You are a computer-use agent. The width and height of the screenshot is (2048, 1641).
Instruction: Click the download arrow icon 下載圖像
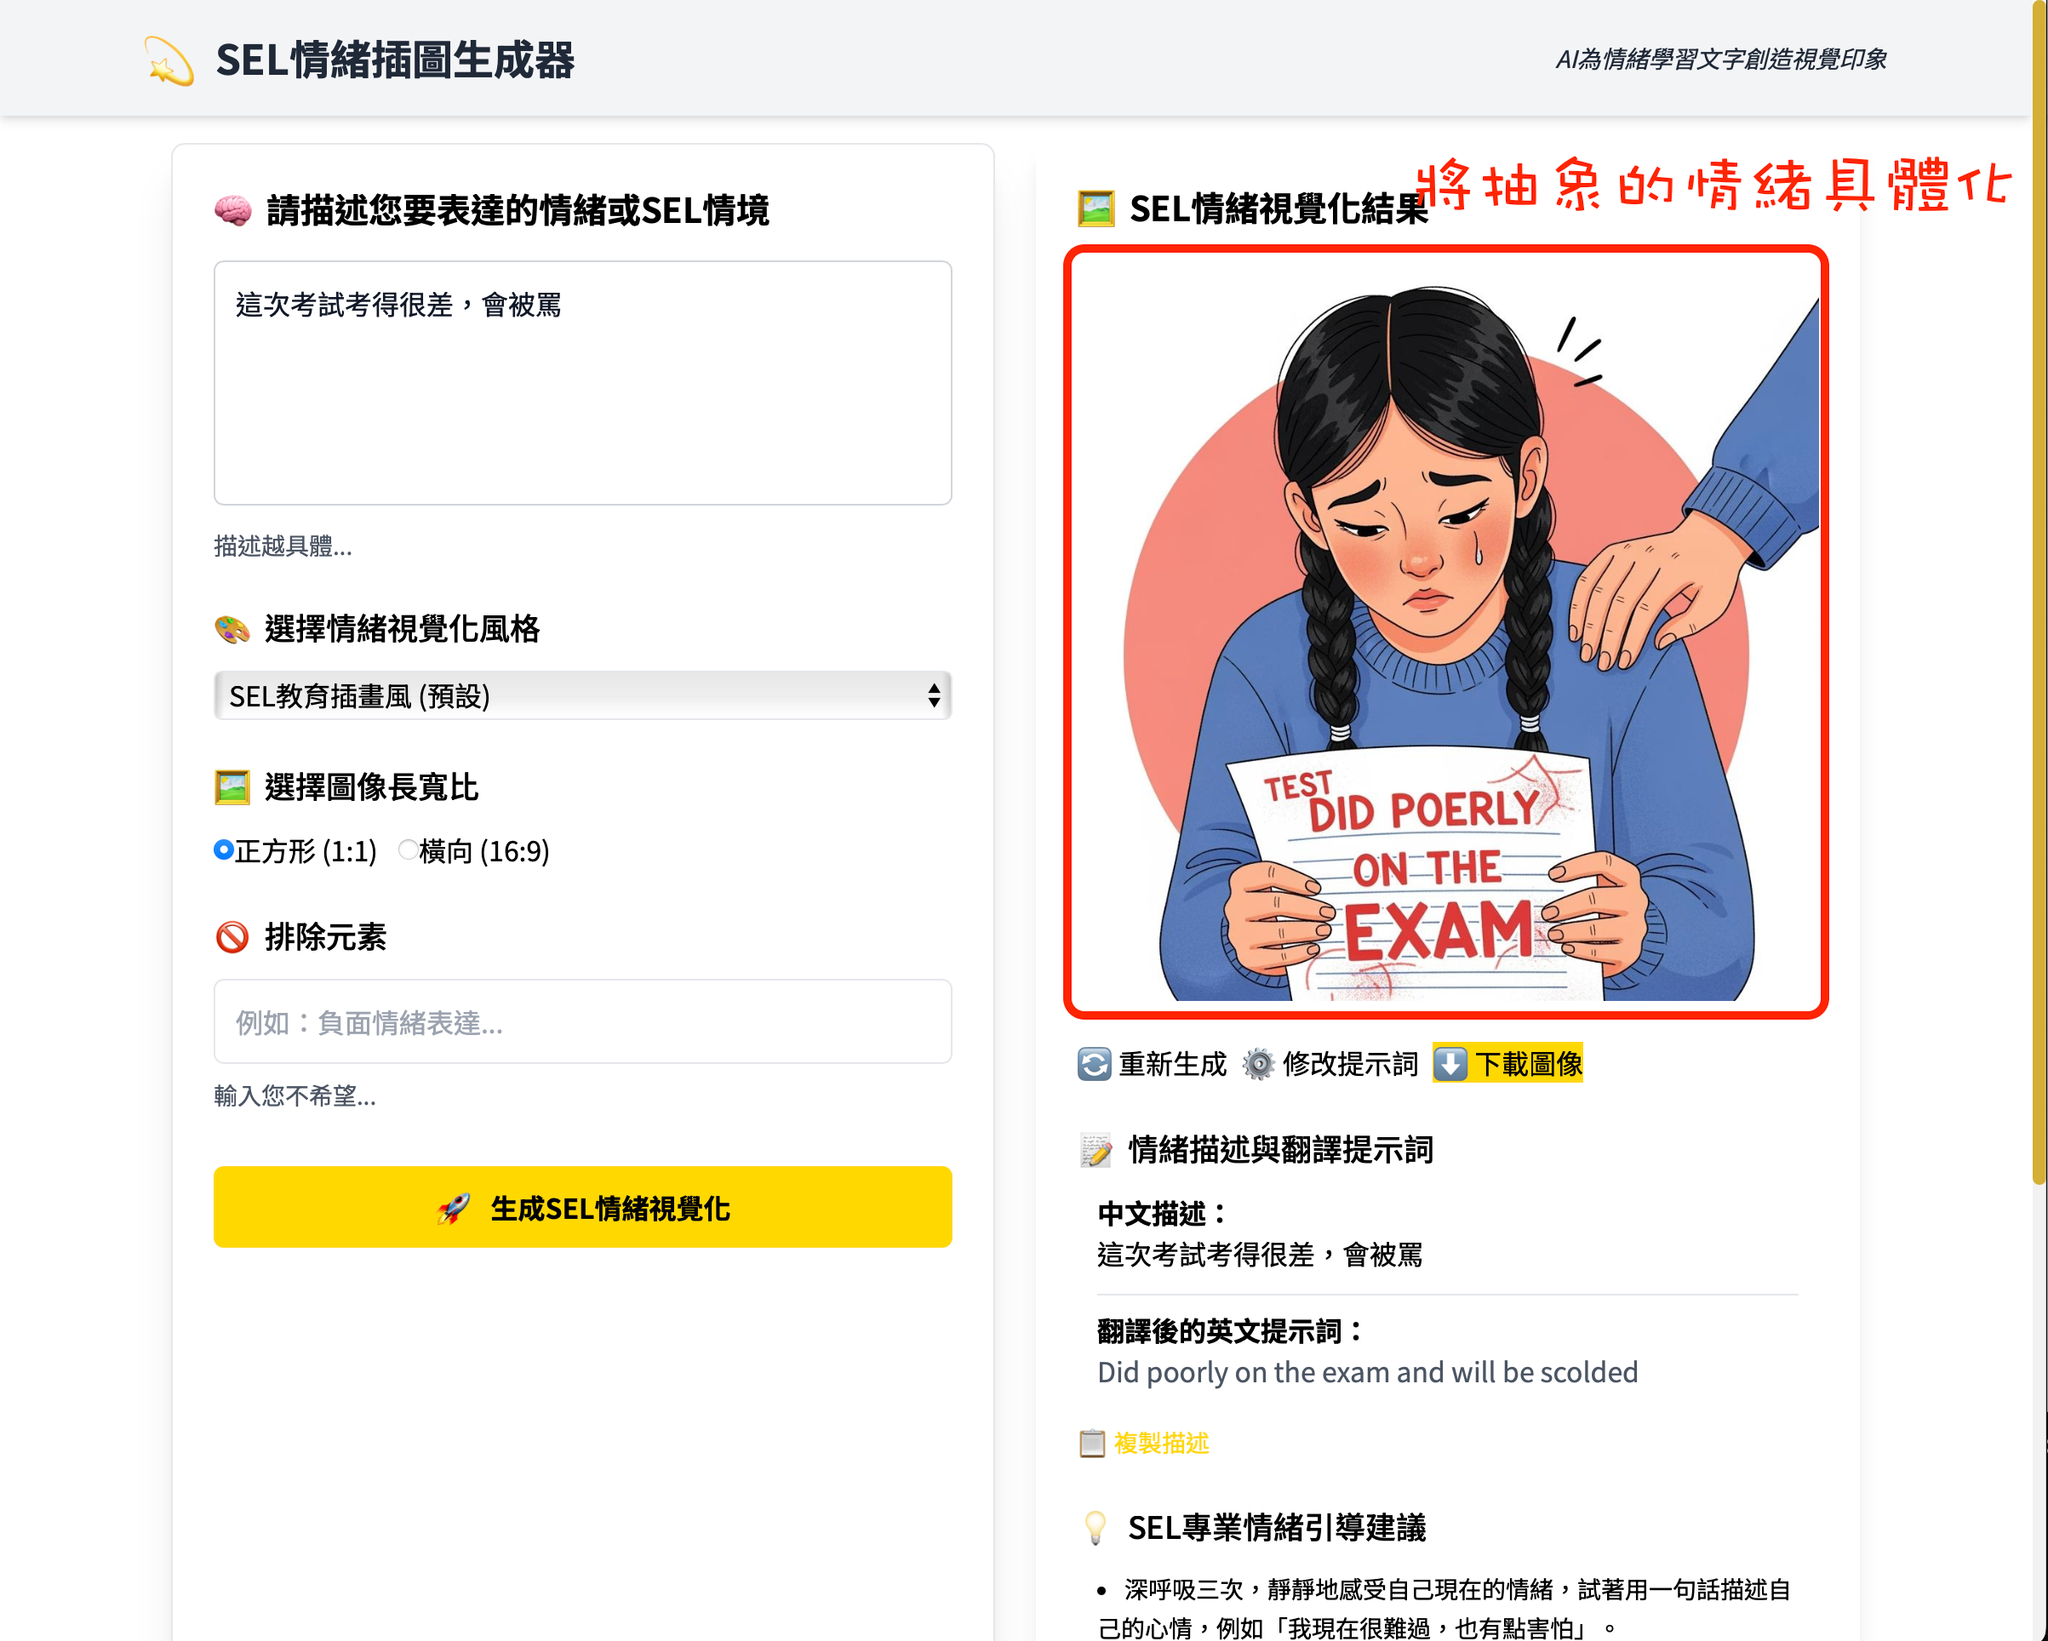tap(1451, 1064)
